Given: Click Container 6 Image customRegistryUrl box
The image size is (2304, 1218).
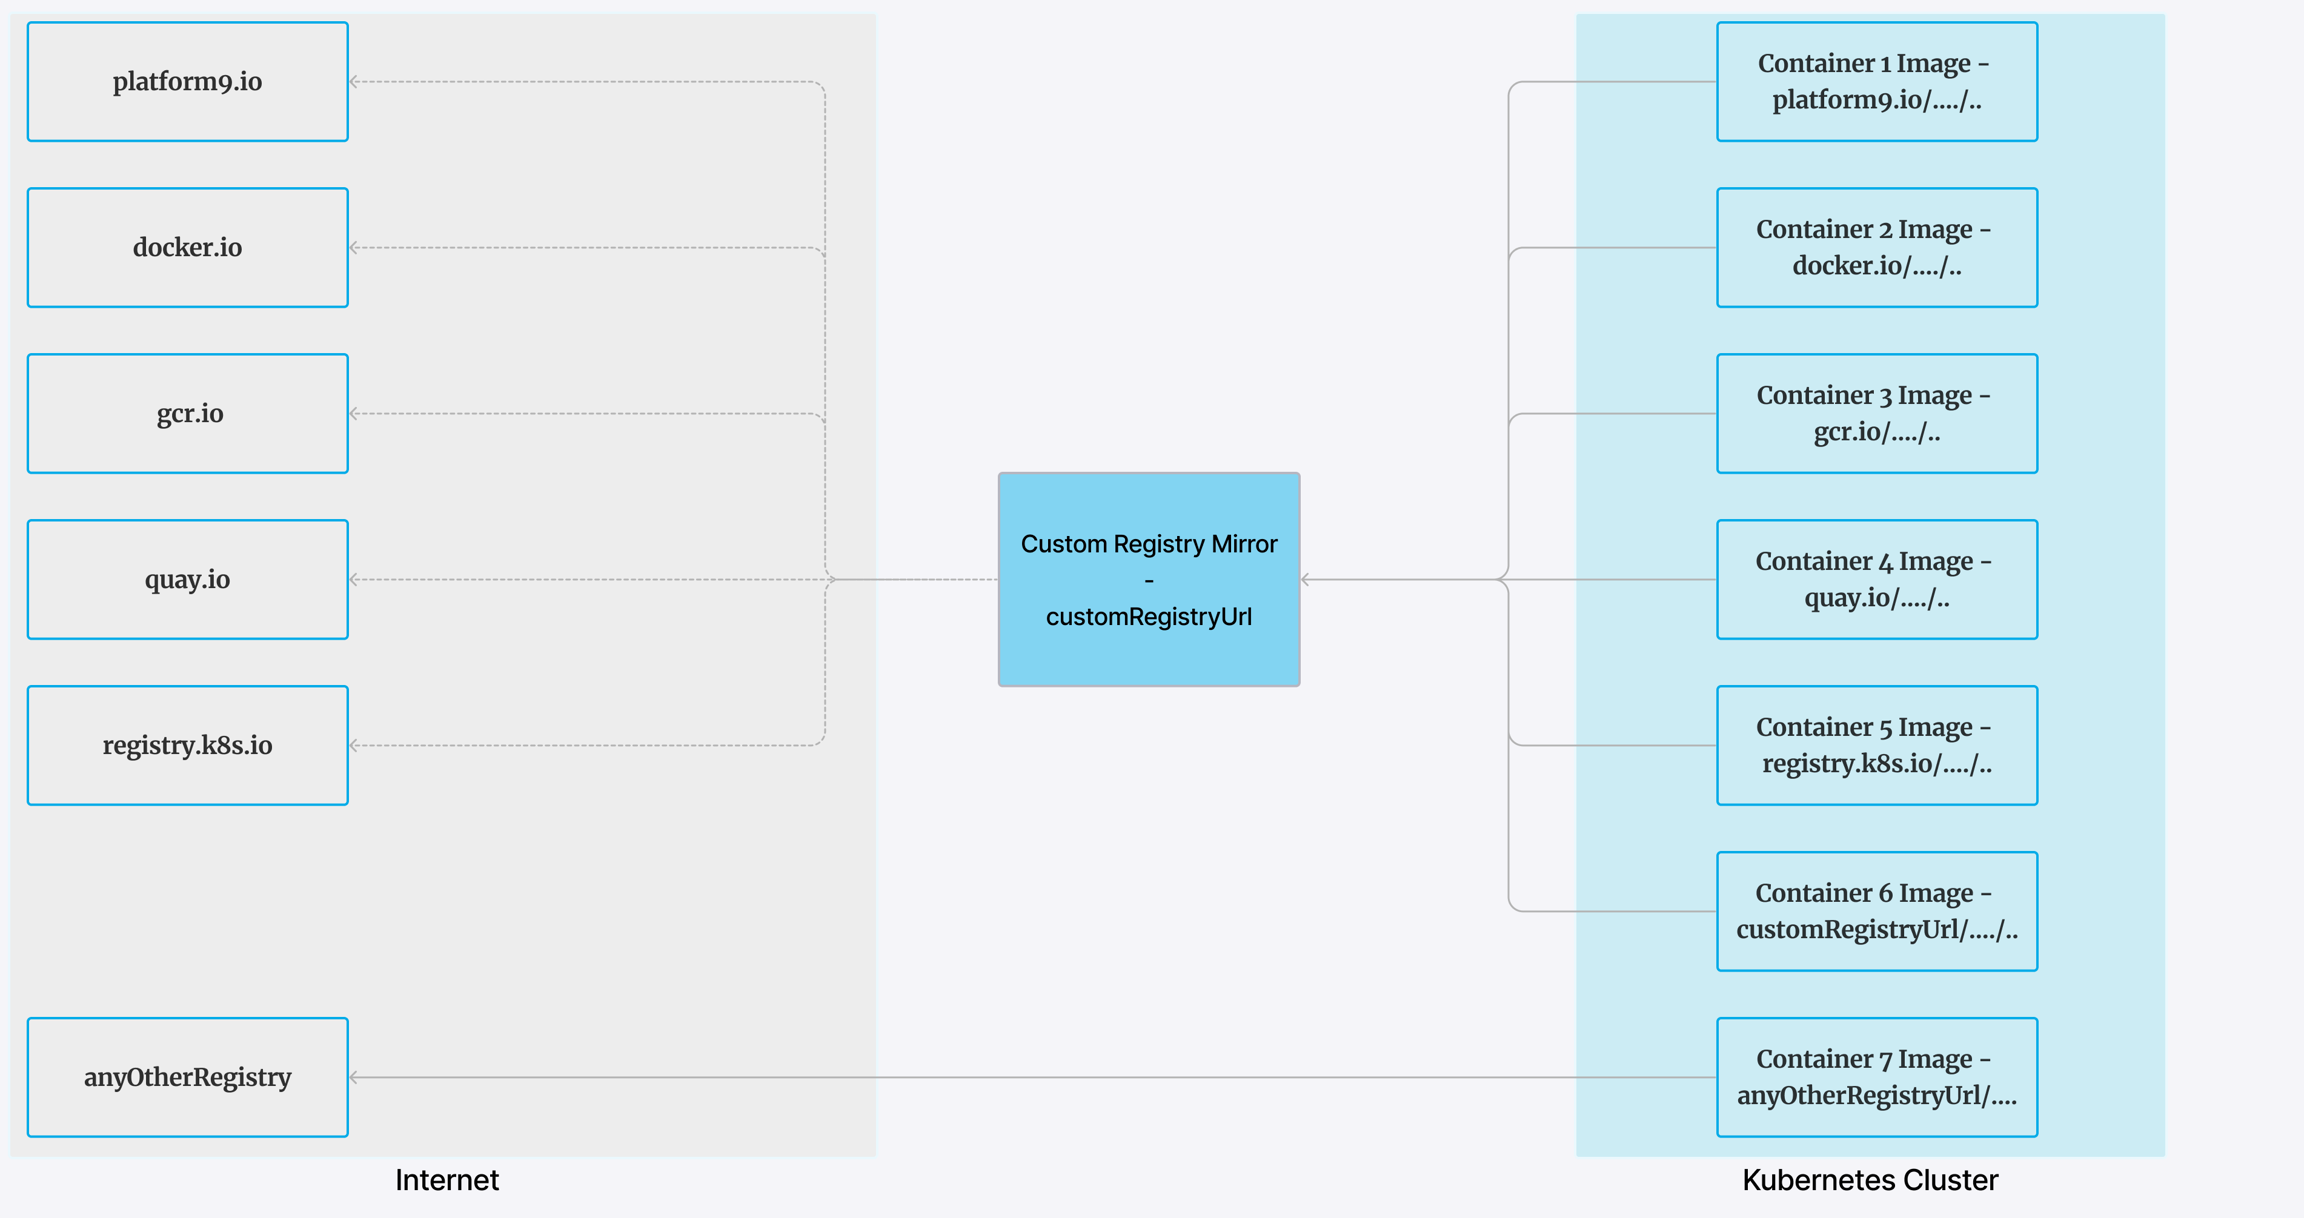Looking at the screenshot, I should (x=1876, y=912).
